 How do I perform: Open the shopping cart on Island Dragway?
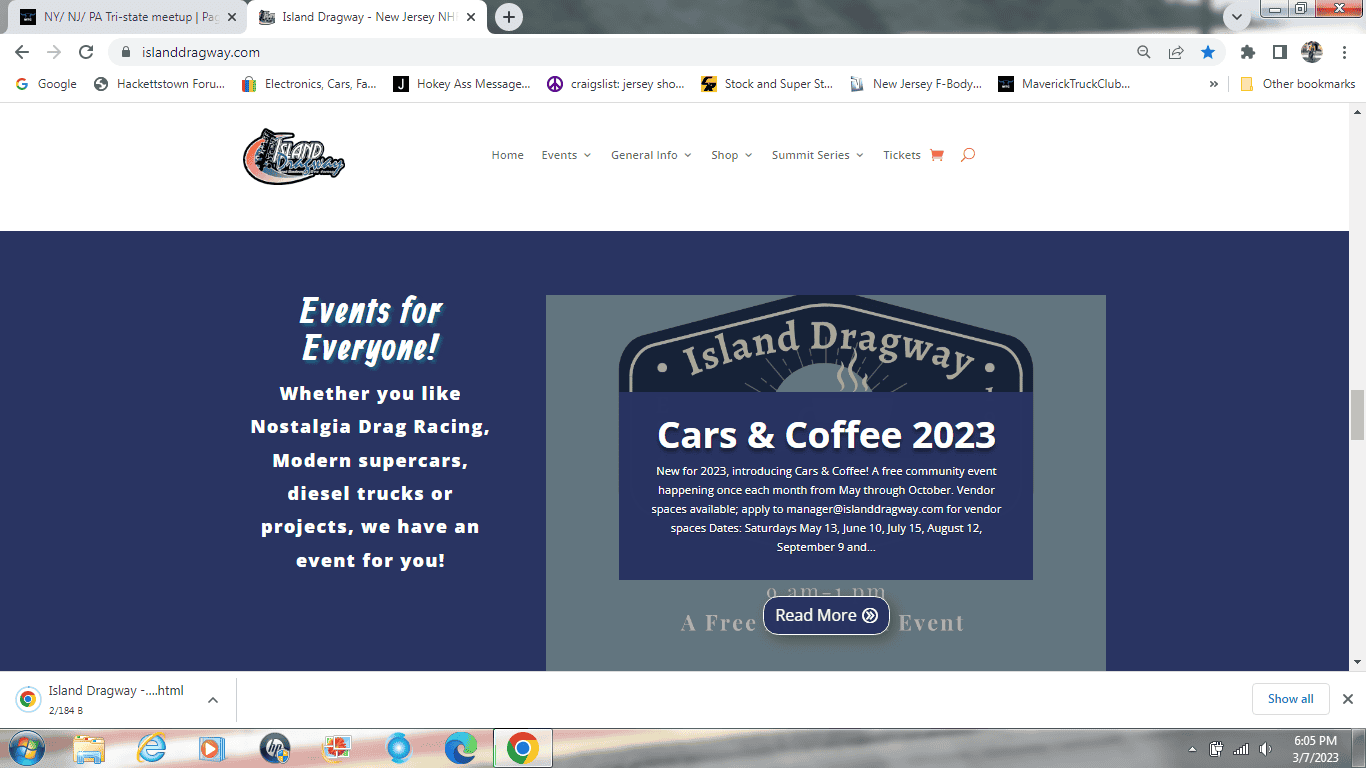pos(936,155)
